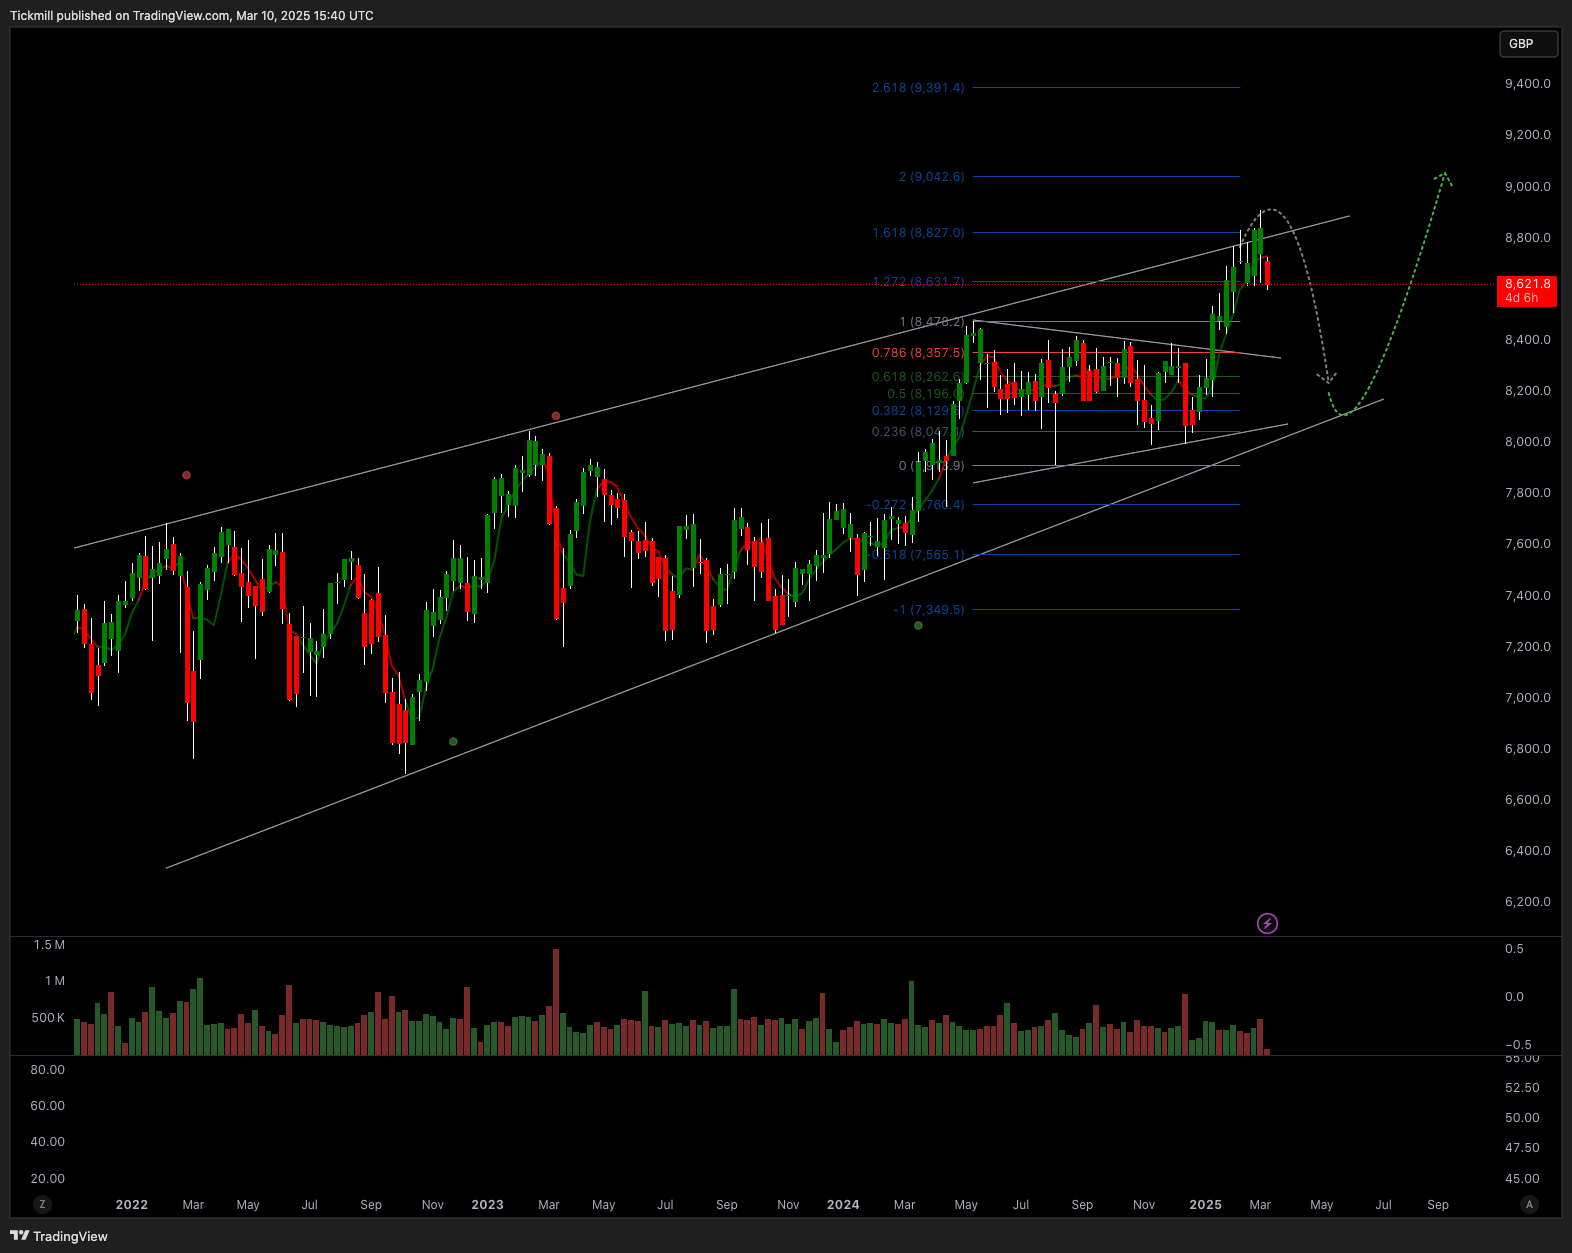The height and width of the screenshot is (1253, 1572).
Task: Click the 9,400.0 price axis label
Action: click(x=1527, y=84)
